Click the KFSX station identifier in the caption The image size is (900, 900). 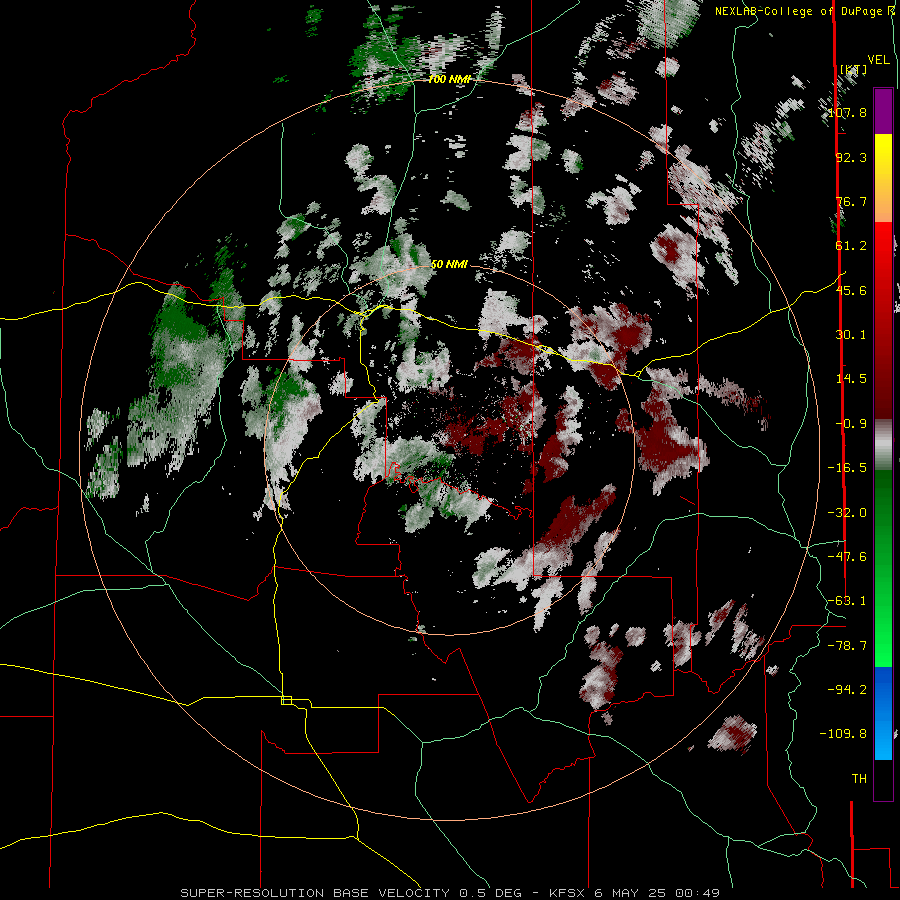click(x=567, y=893)
